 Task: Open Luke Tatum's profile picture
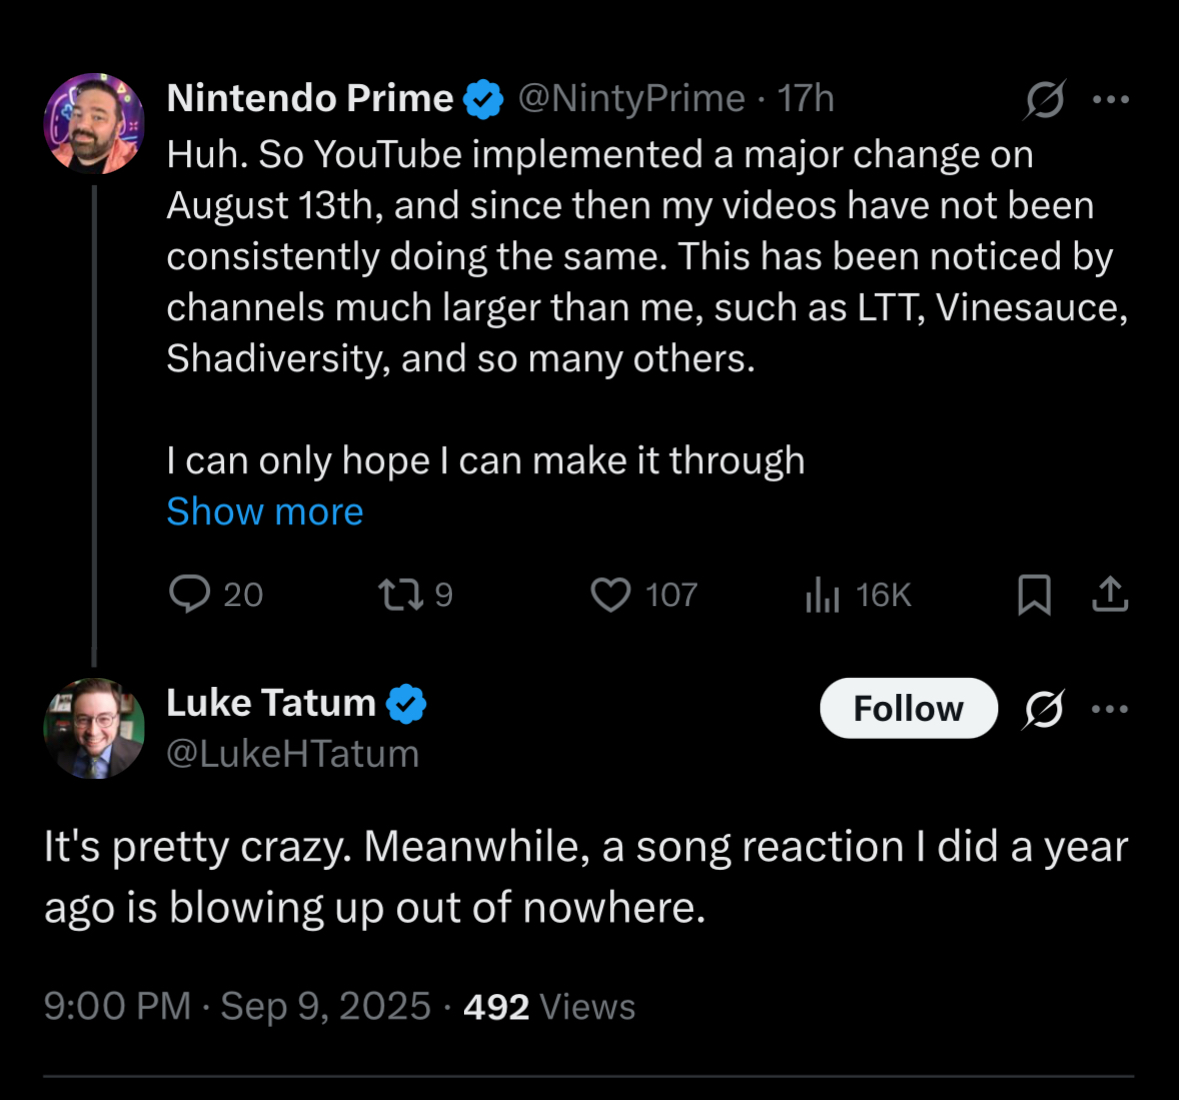94,728
